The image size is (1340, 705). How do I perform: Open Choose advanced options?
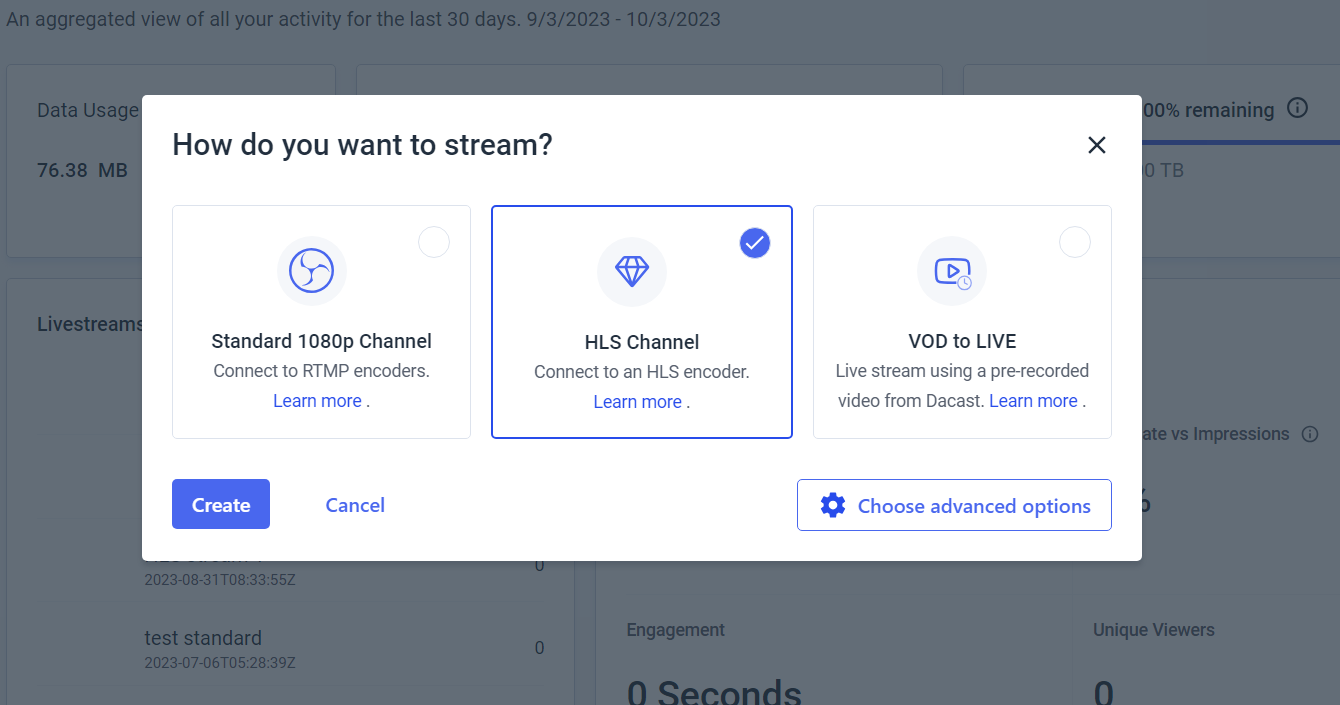[x=954, y=505]
